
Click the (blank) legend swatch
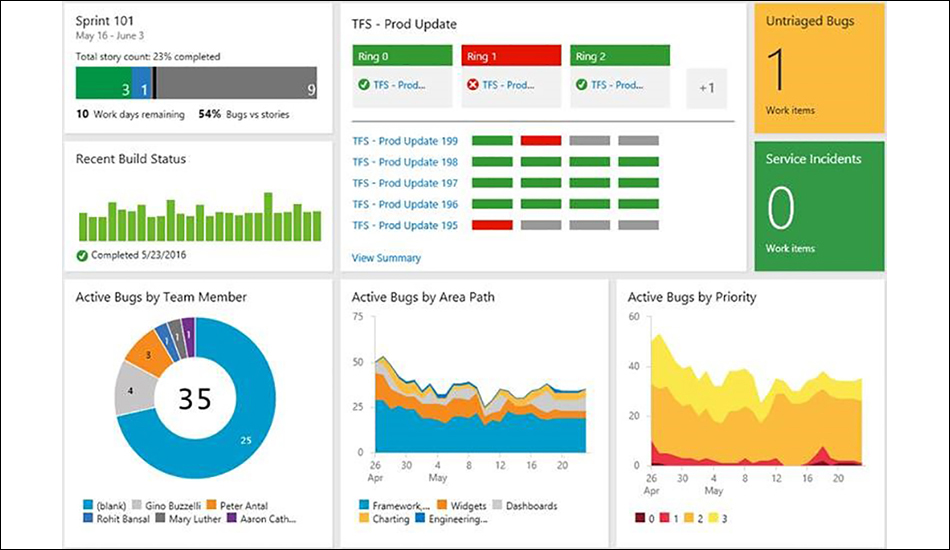click(x=88, y=505)
